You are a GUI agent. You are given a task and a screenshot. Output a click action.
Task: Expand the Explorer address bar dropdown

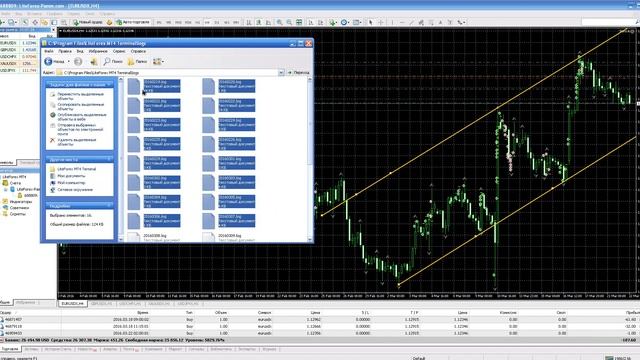[x=281, y=73]
